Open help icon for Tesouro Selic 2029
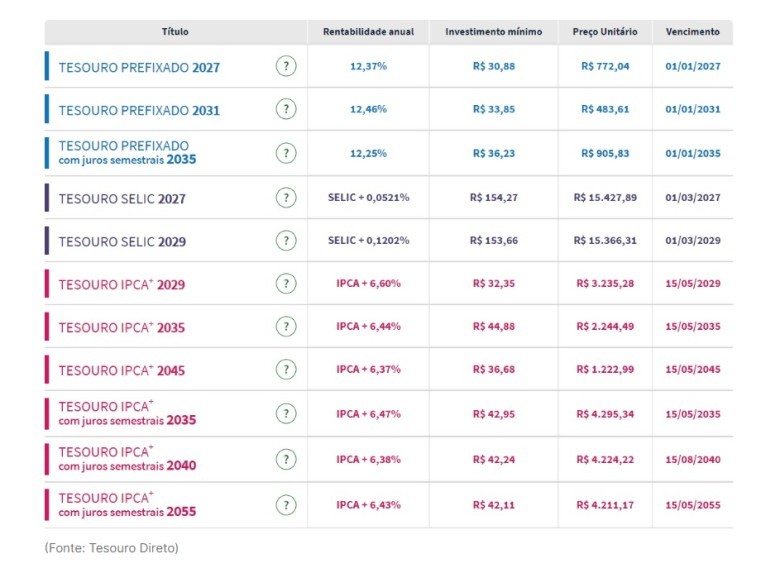 286,241
